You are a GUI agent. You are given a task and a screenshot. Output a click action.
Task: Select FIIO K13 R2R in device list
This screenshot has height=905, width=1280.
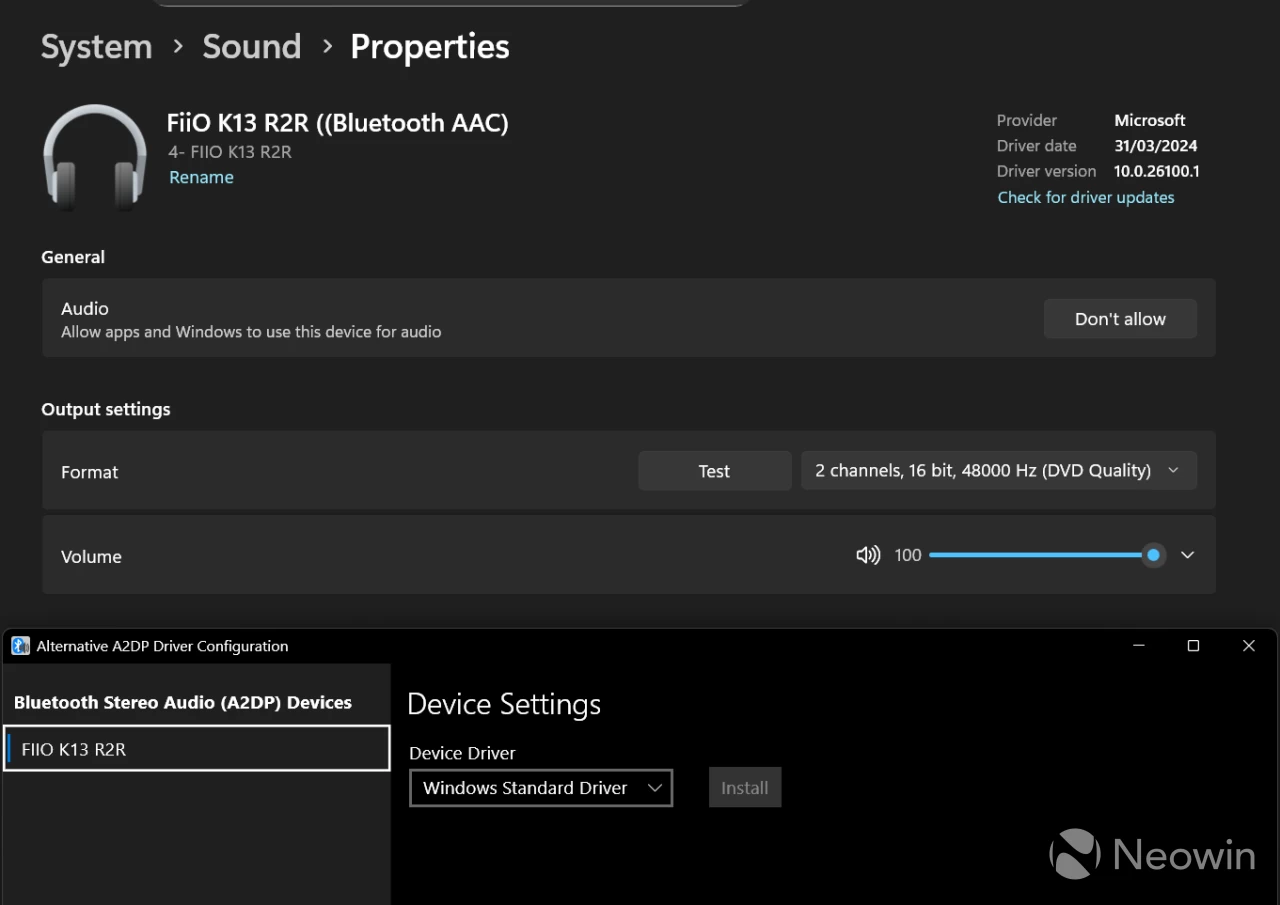pos(196,749)
